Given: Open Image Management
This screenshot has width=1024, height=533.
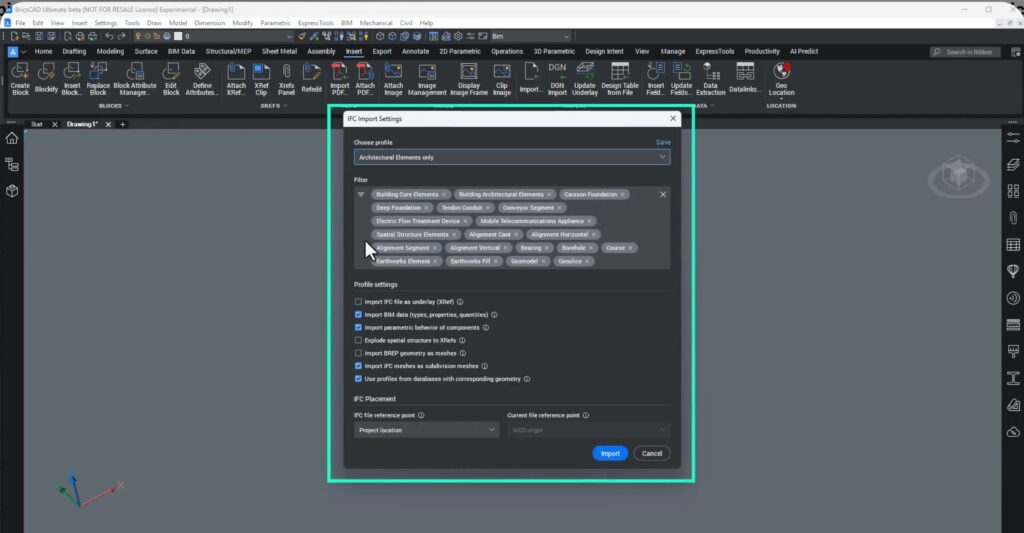Looking at the screenshot, I should click(427, 78).
